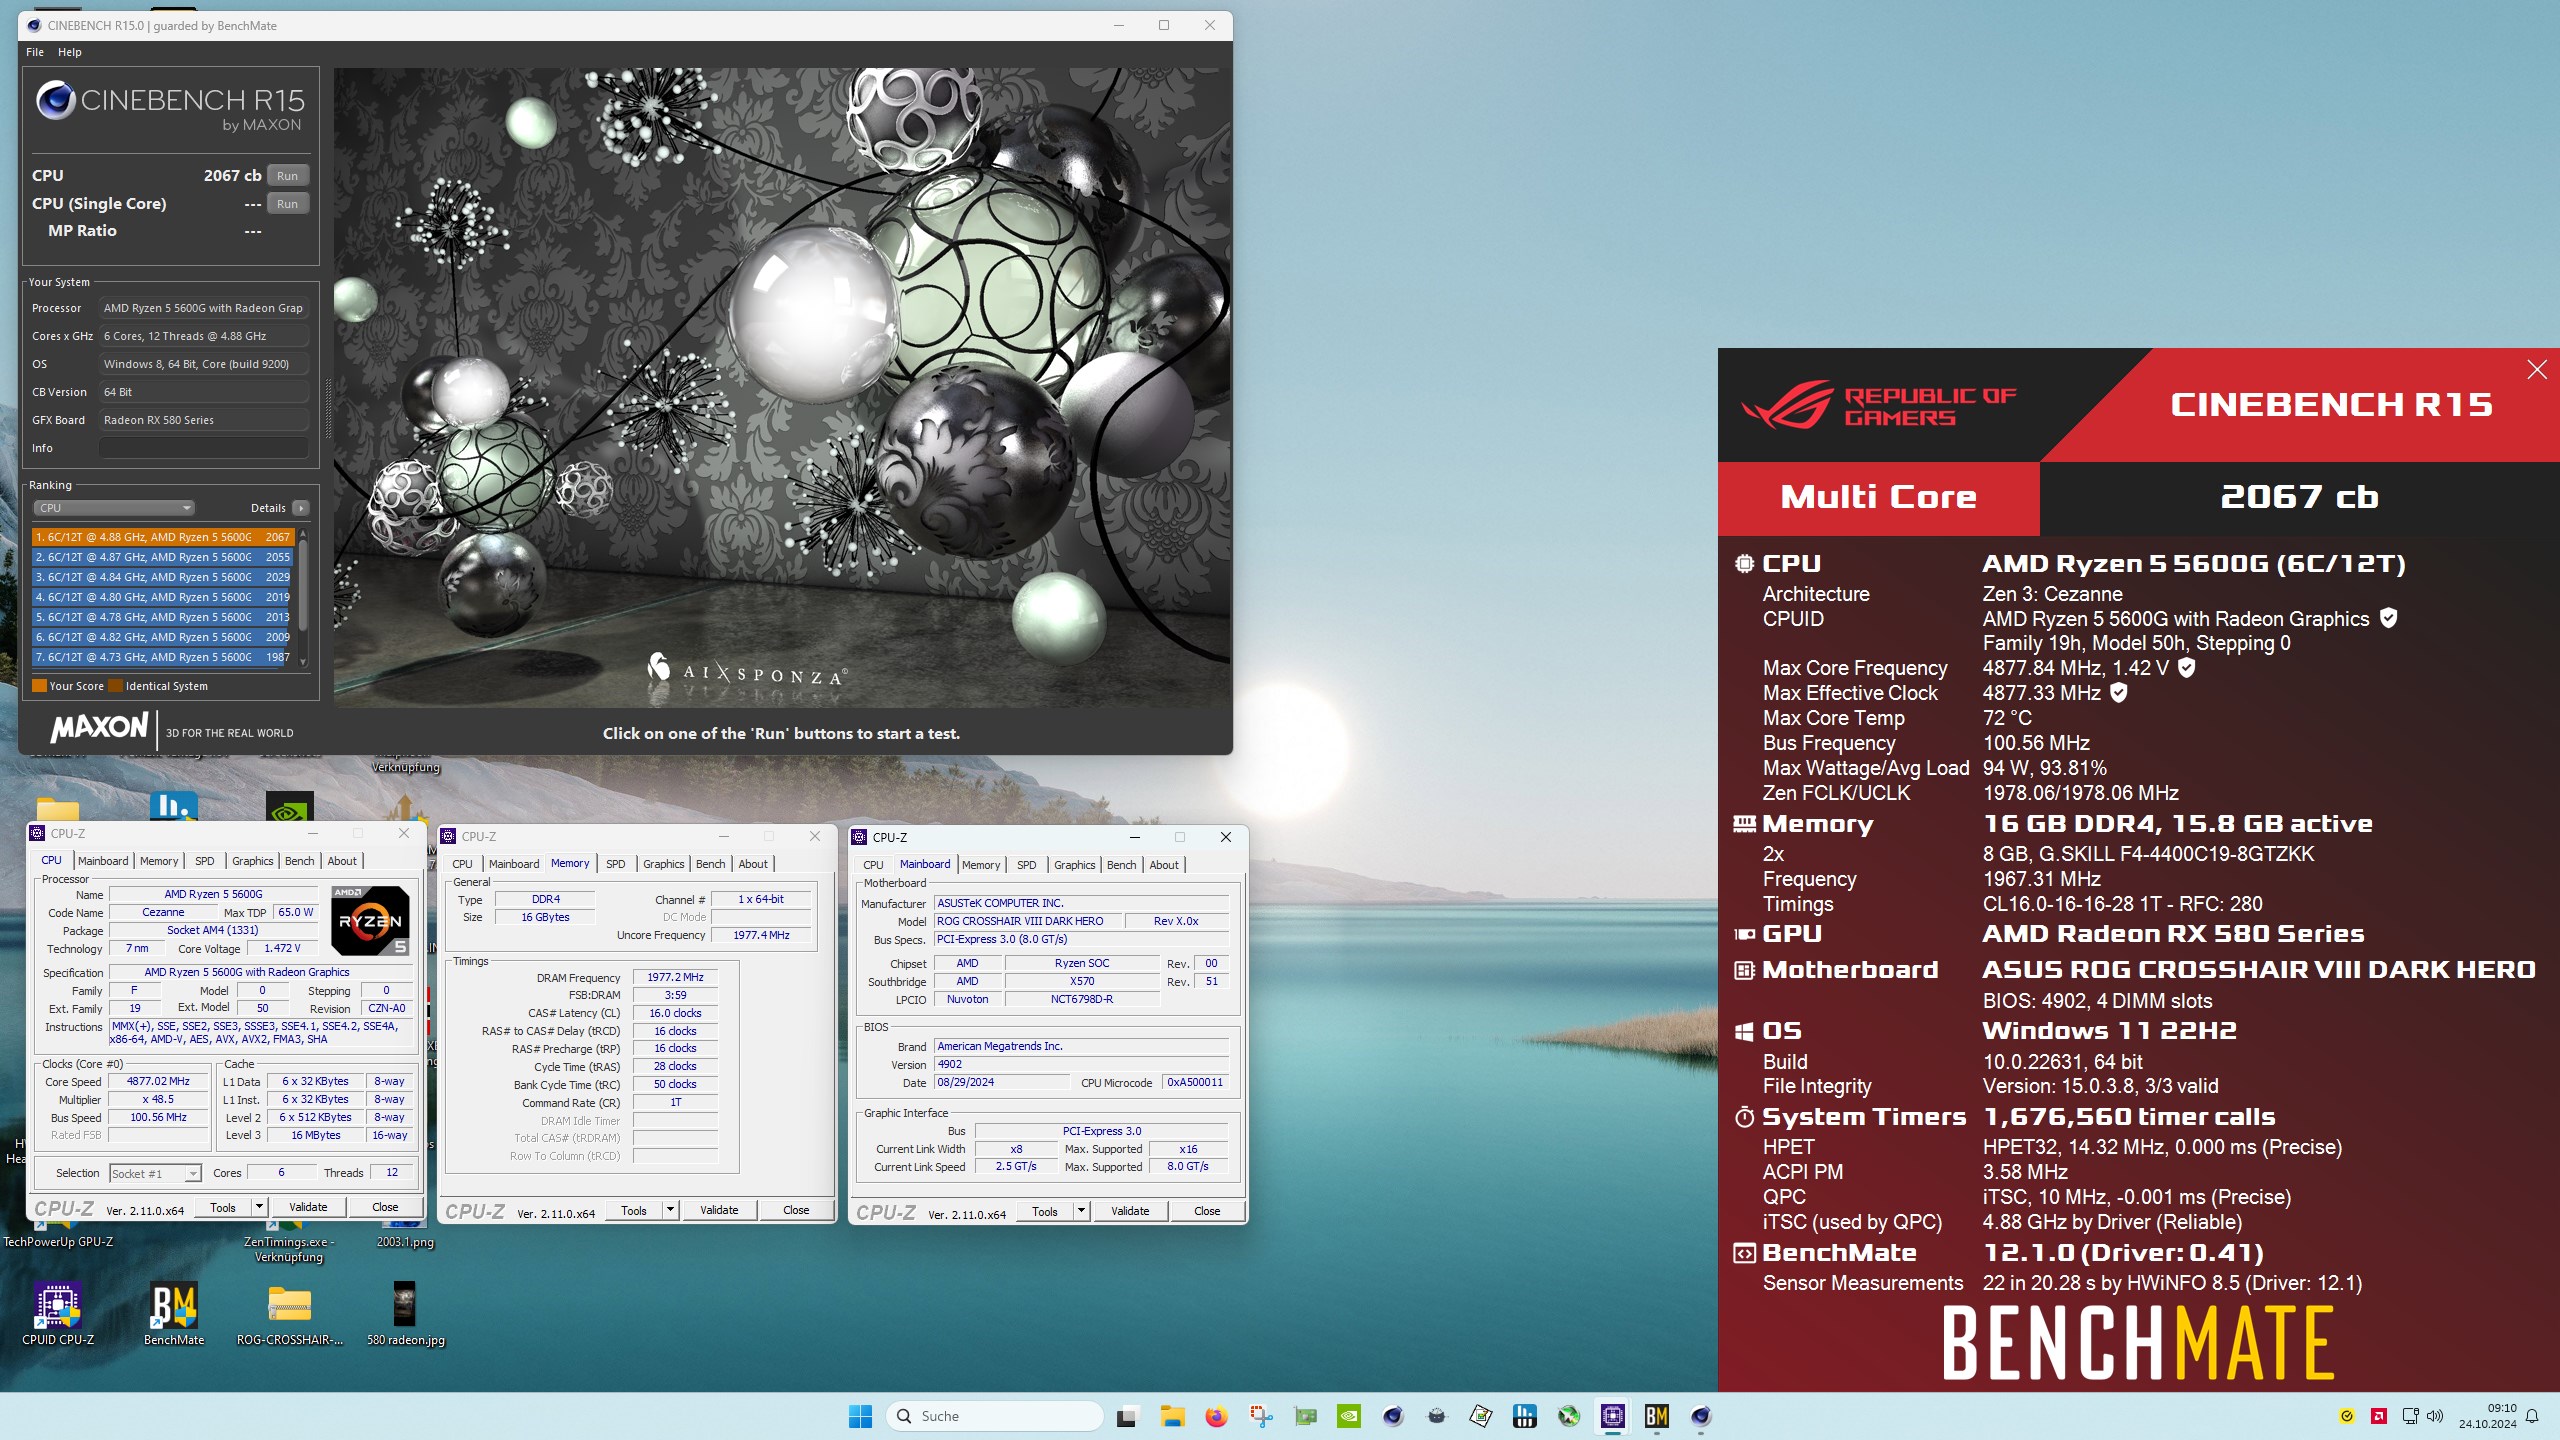
Task: Launch Firefox from the taskbar
Action: click(x=1216, y=1416)
